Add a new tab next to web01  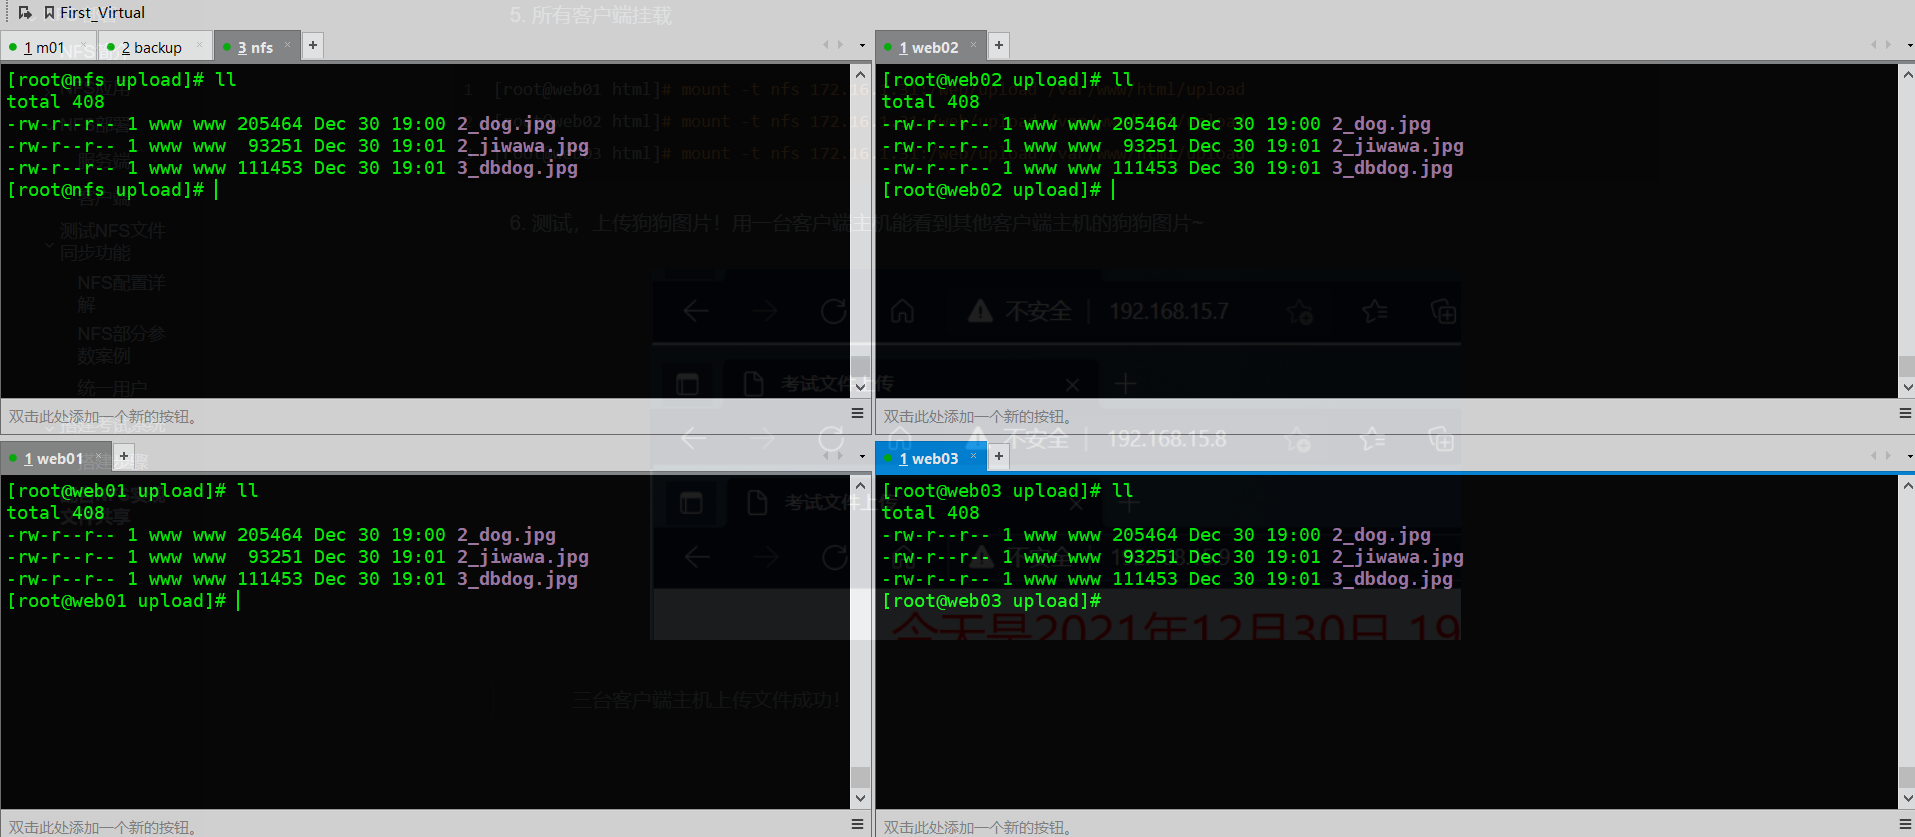[x=124, y=456]
